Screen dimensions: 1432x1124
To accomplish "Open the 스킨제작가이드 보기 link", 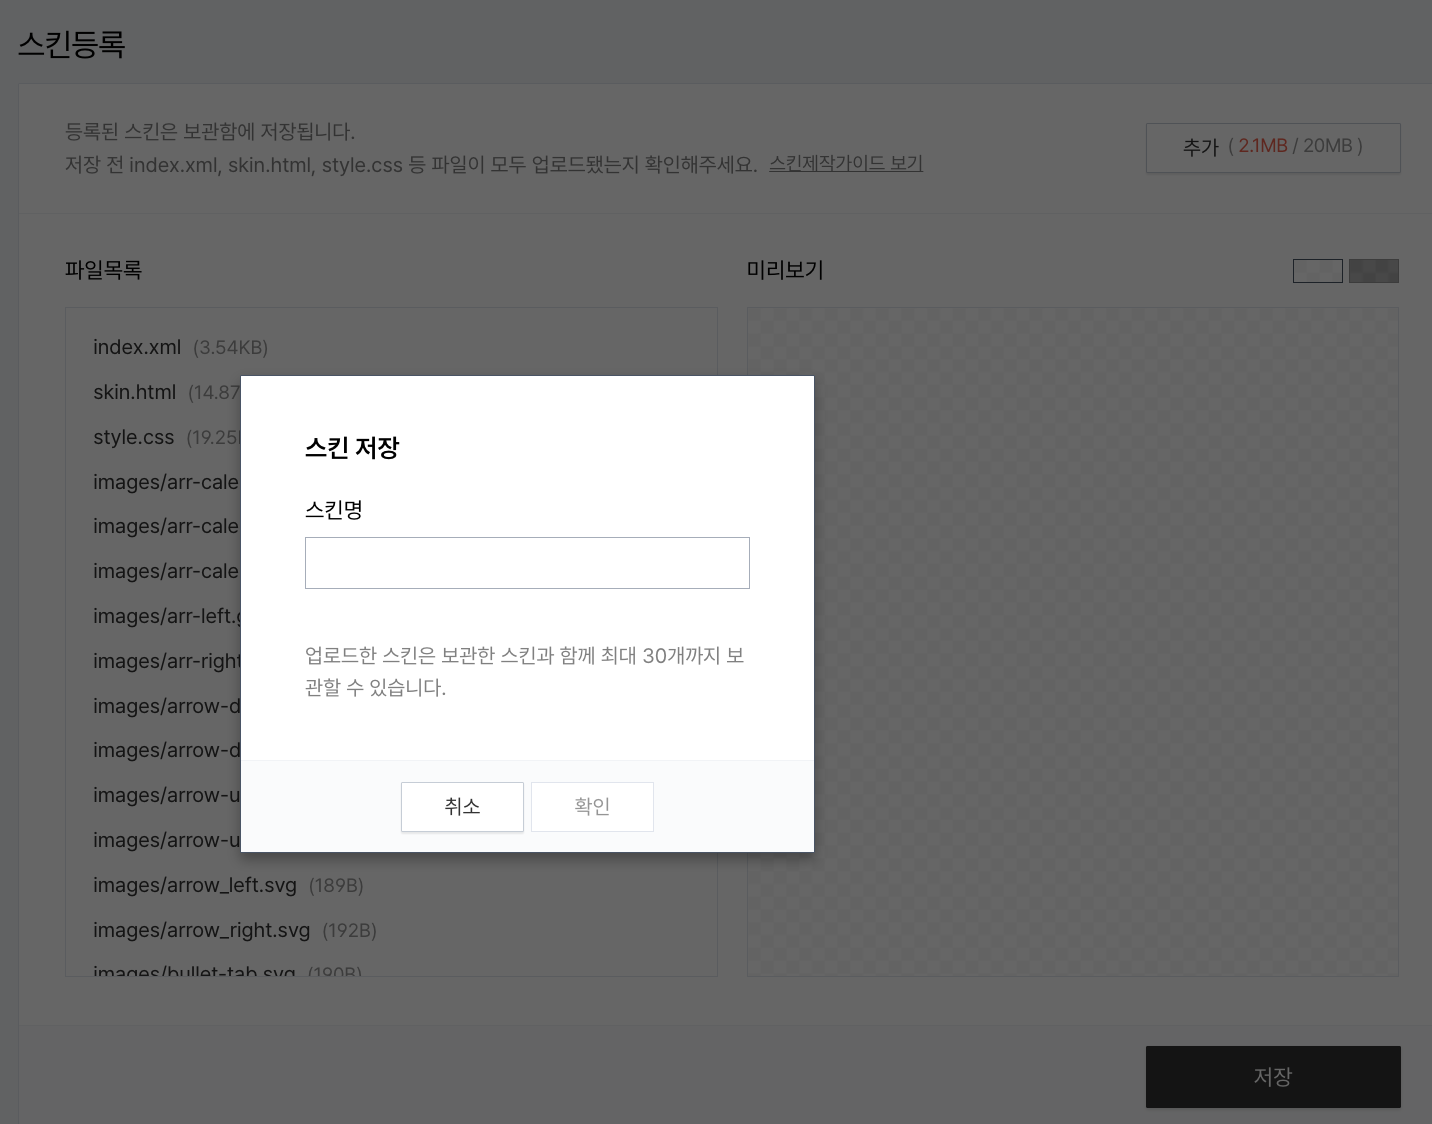I will click(846, 163).
